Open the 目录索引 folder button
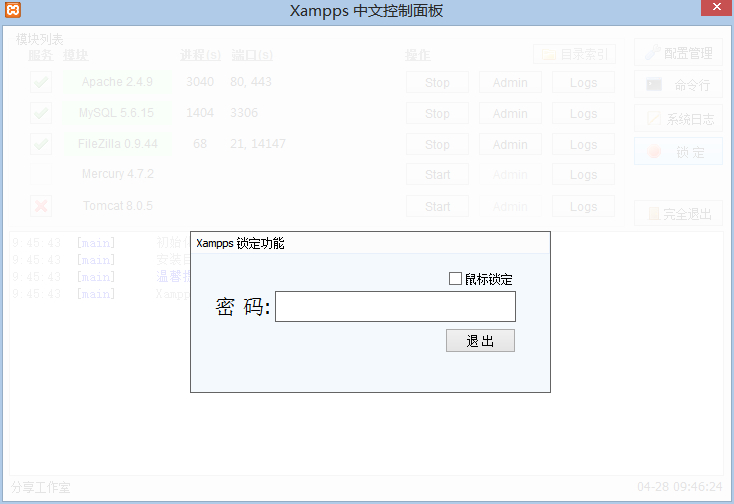This screenshot has width=734, height=504. tap(574, 54)
